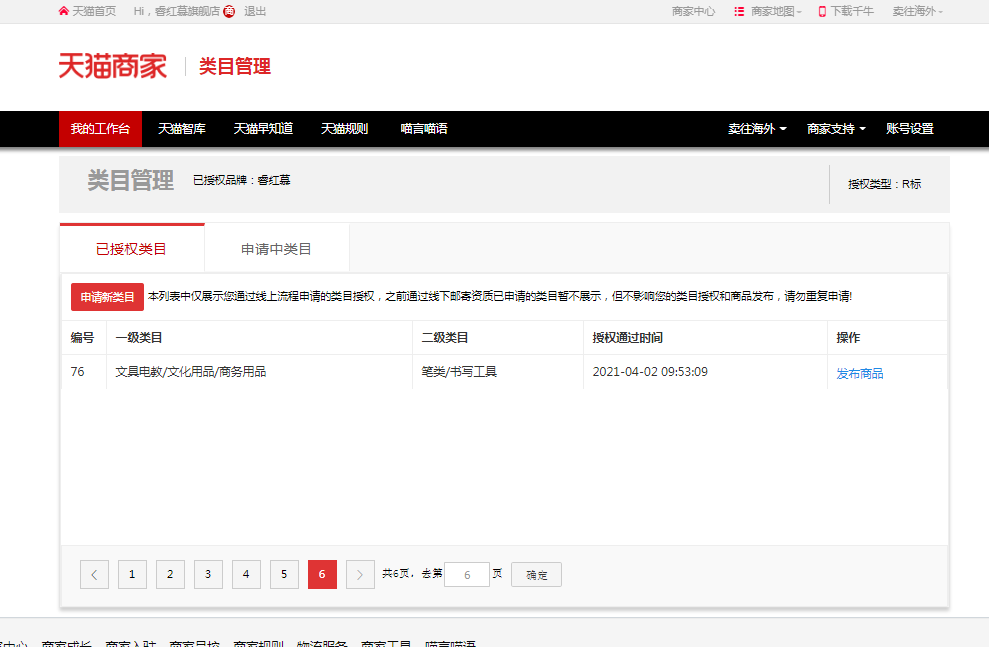Click the 编号 column header
This screenshot has width=989, height=647.
pos(83,337)
